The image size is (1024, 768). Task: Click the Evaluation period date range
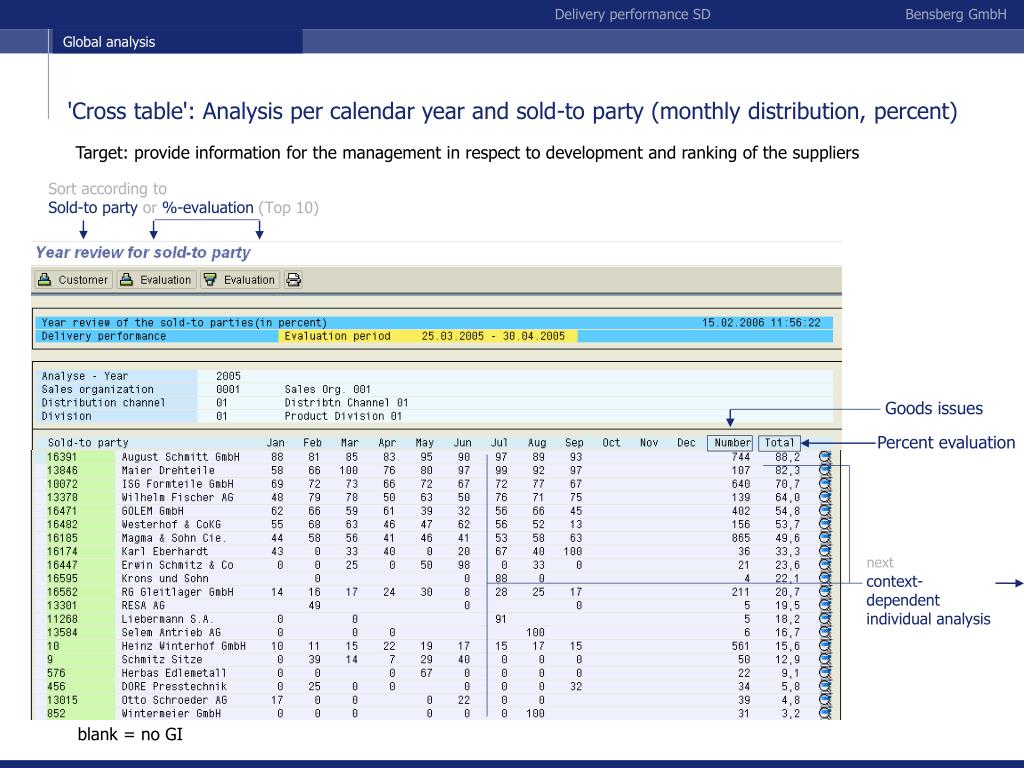click(493, 336)
